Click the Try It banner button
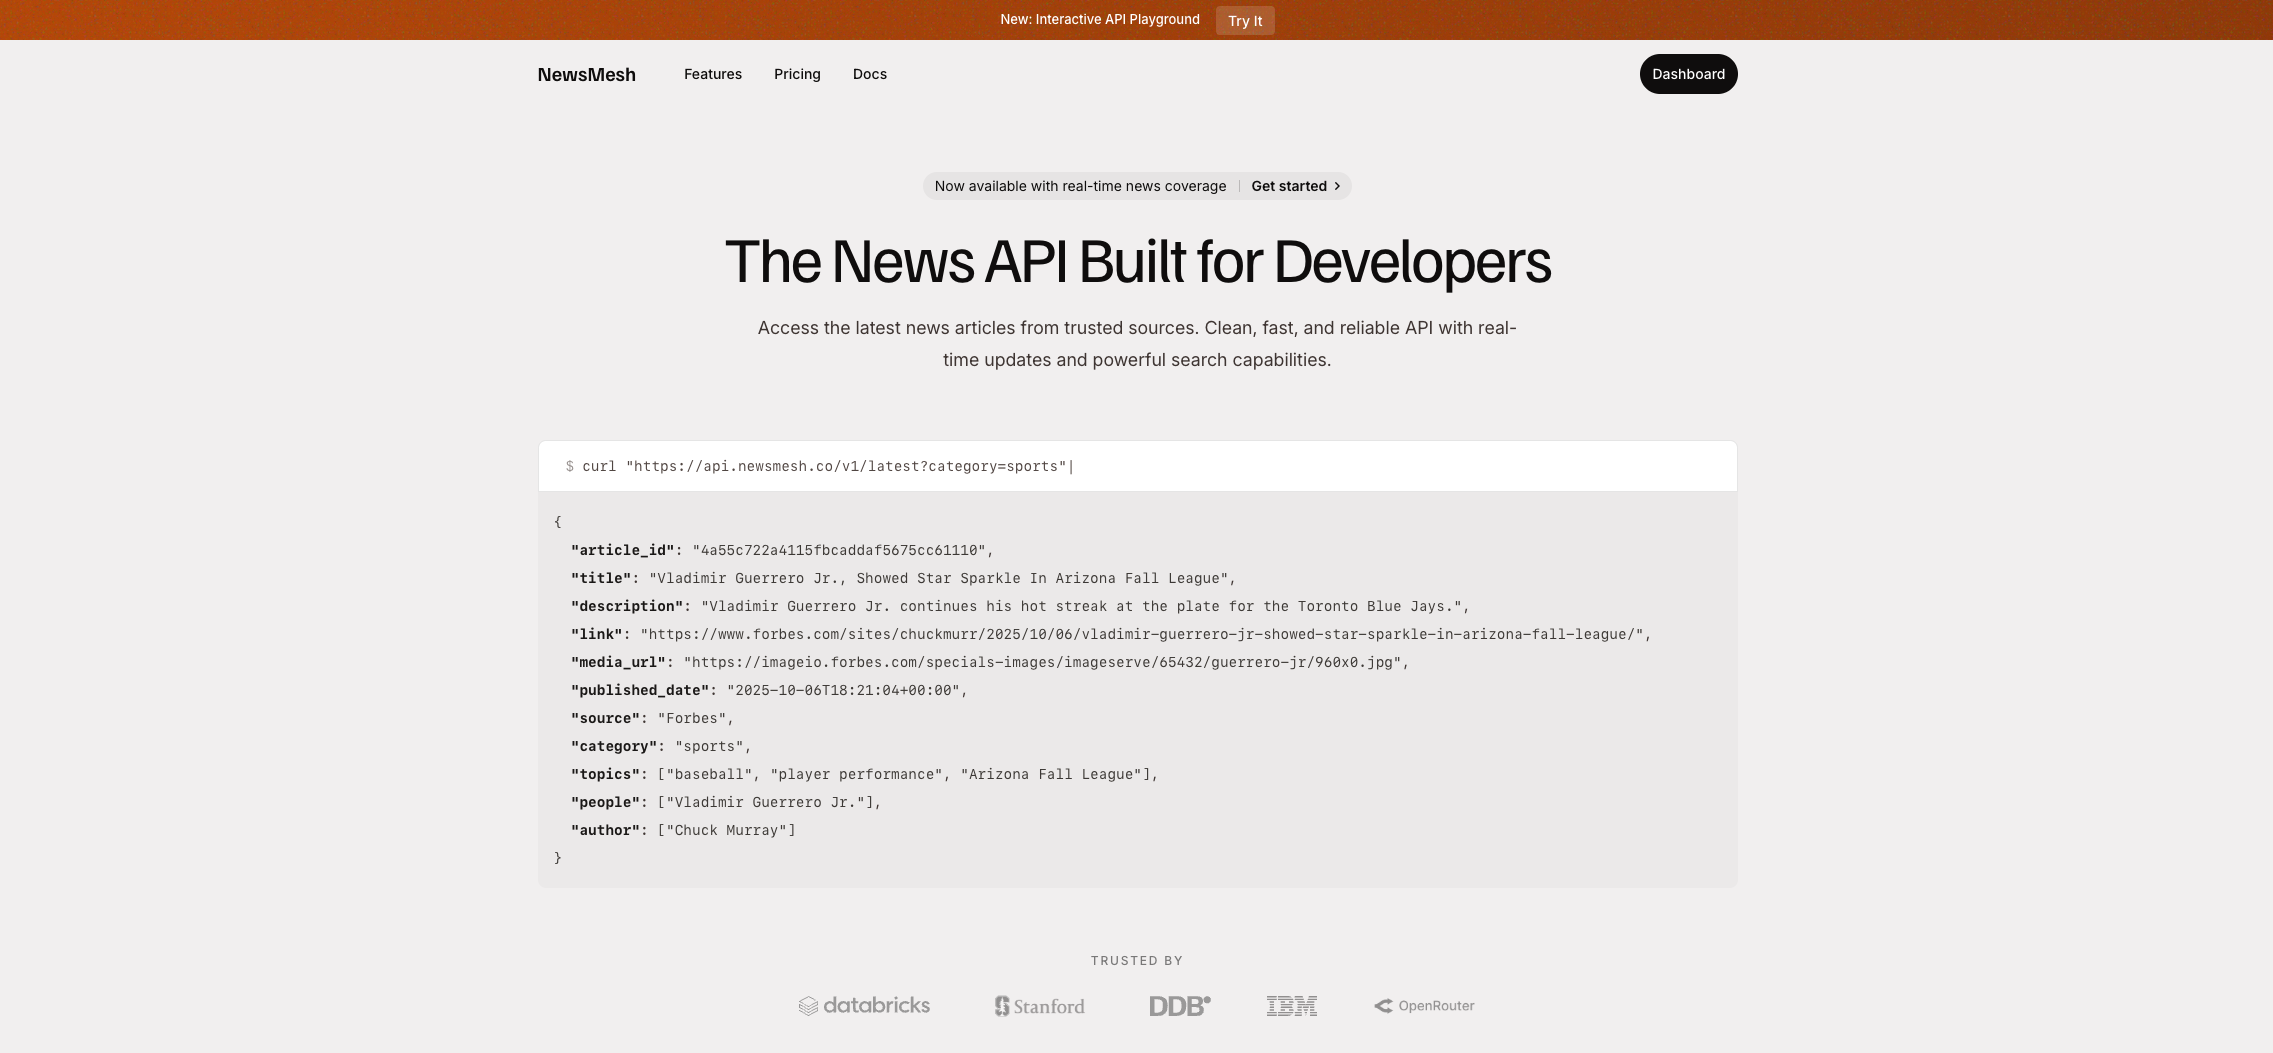Image resolution: width=2273 pixels, height=1053 pixels. 1245,20
